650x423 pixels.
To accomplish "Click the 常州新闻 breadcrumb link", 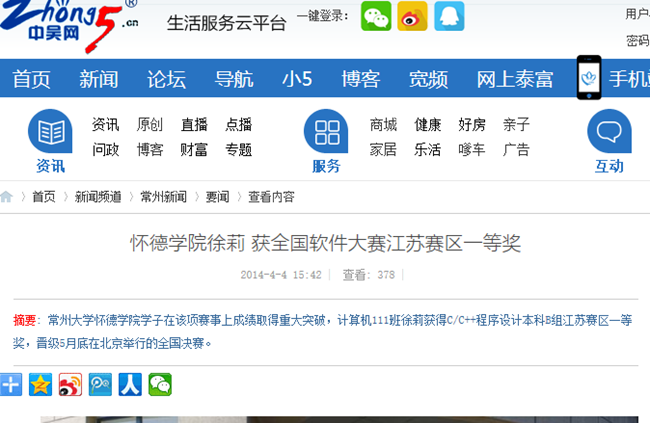I will pos(163,197).
